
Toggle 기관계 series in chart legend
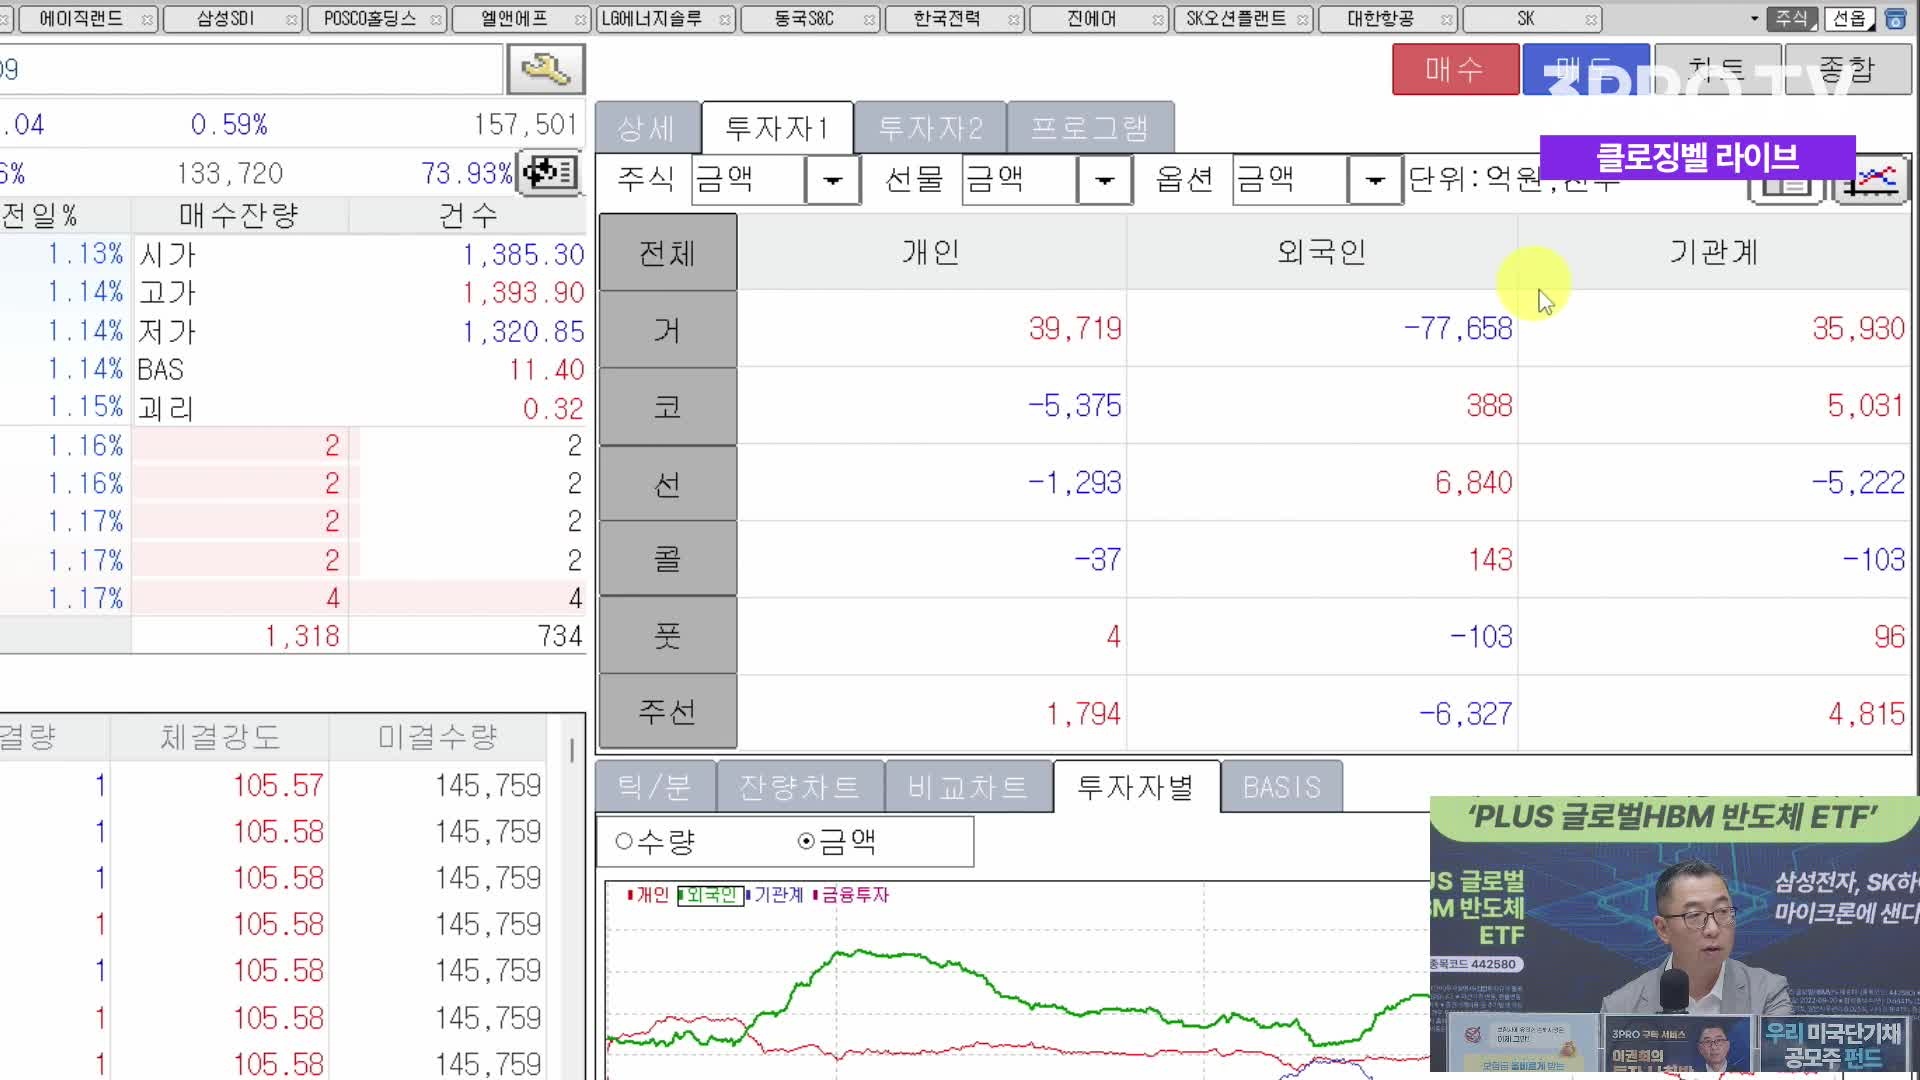[x=775, y=895]
